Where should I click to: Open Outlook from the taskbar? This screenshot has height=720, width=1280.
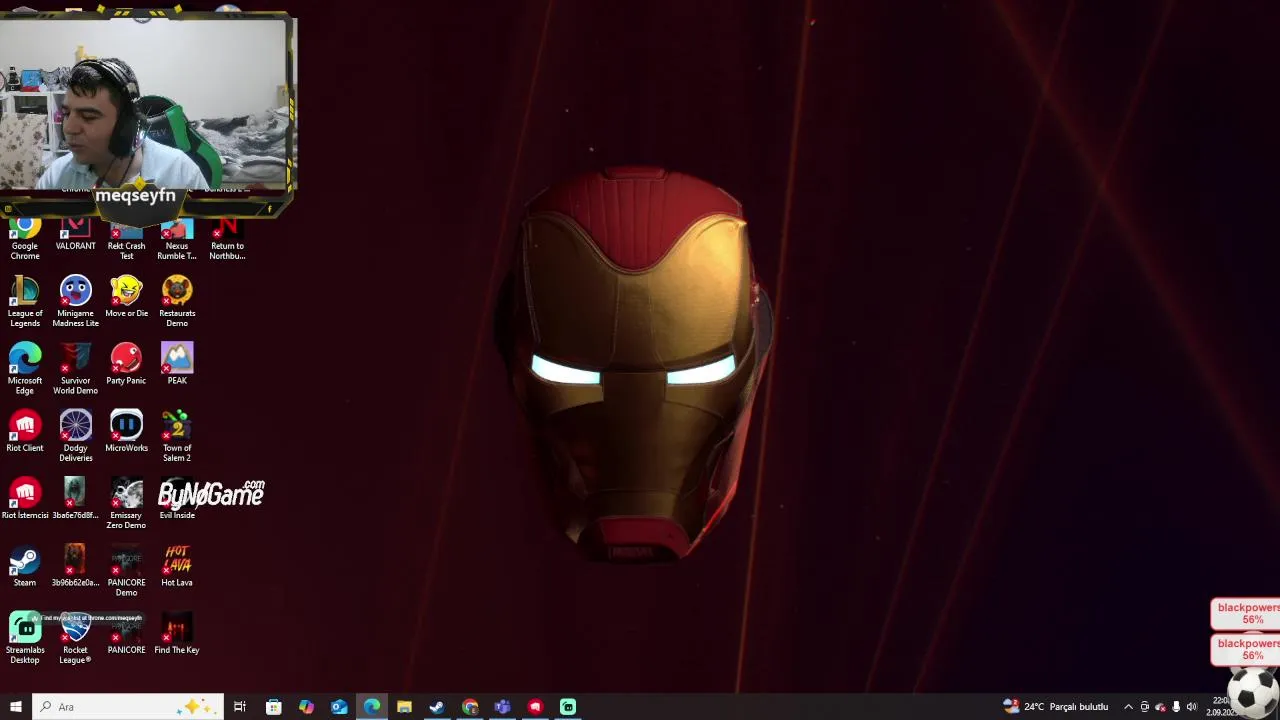339,707
